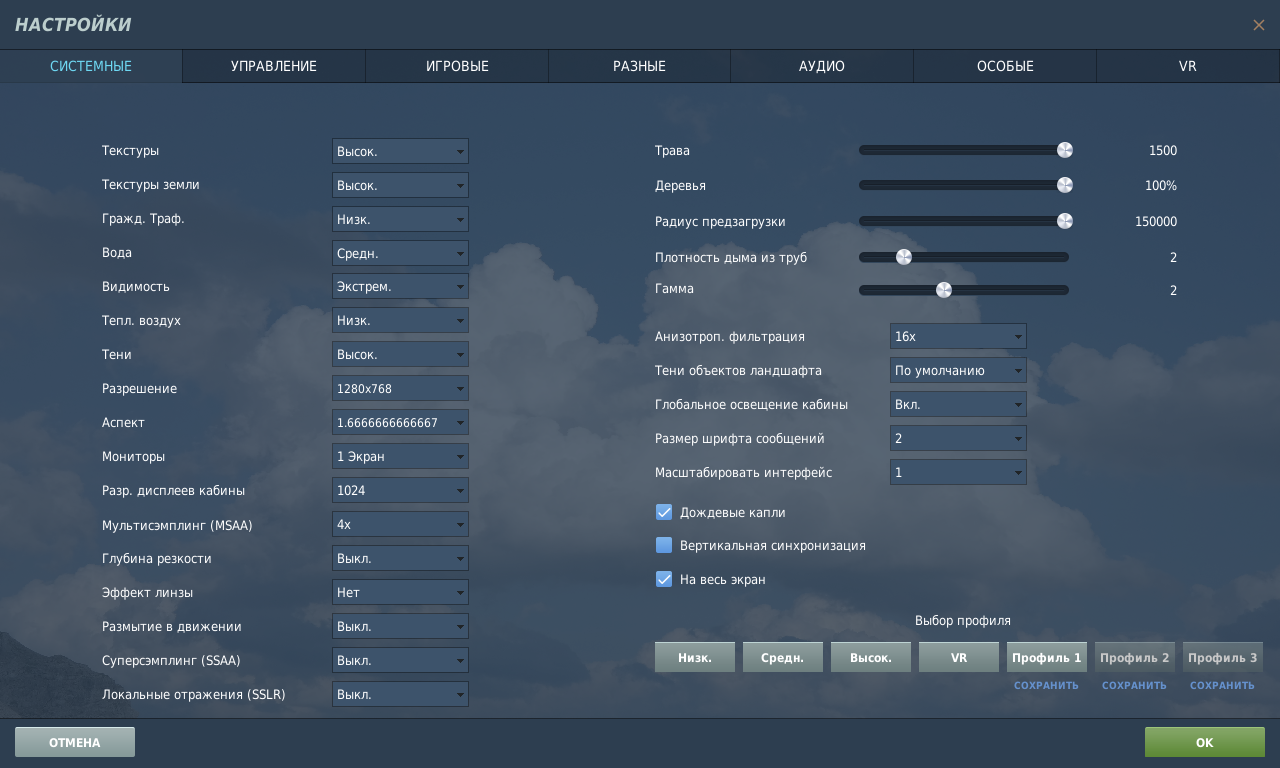The height and width of the screenshot is (768, 1280).
Task: Click the Радиус предзагрузки slider handle
Action: coord(1065,221)
